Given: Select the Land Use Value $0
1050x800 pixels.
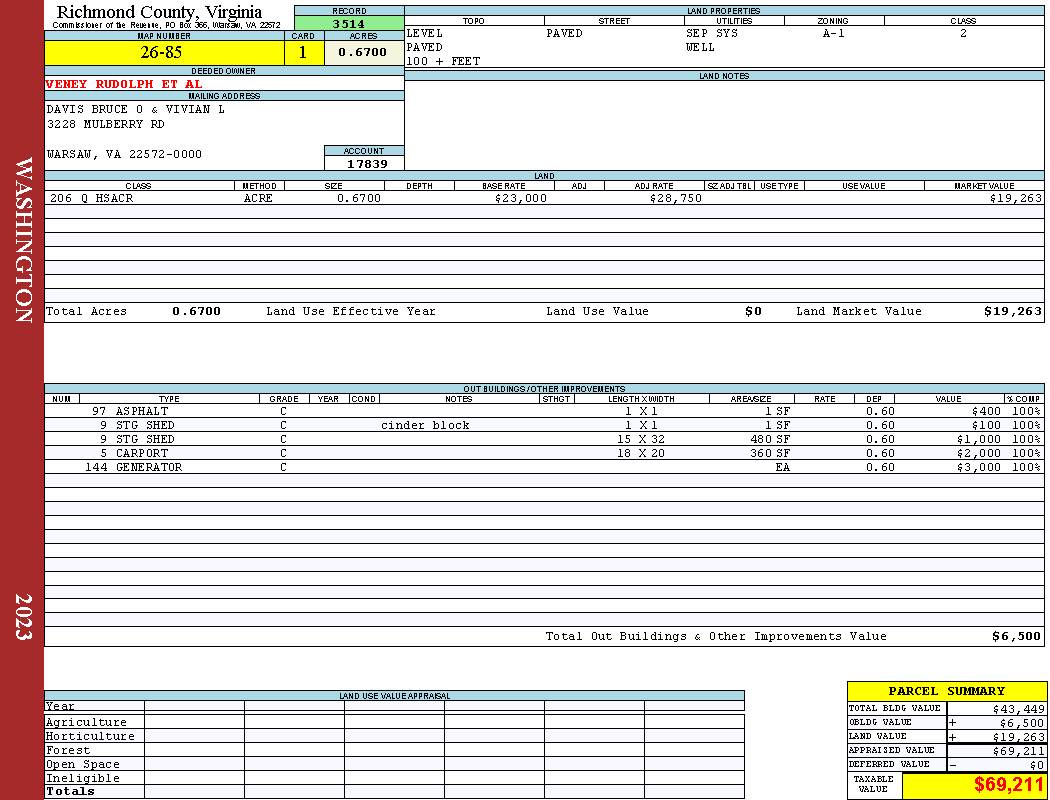Looking at the screenshot, I should (x=753, y=311).
